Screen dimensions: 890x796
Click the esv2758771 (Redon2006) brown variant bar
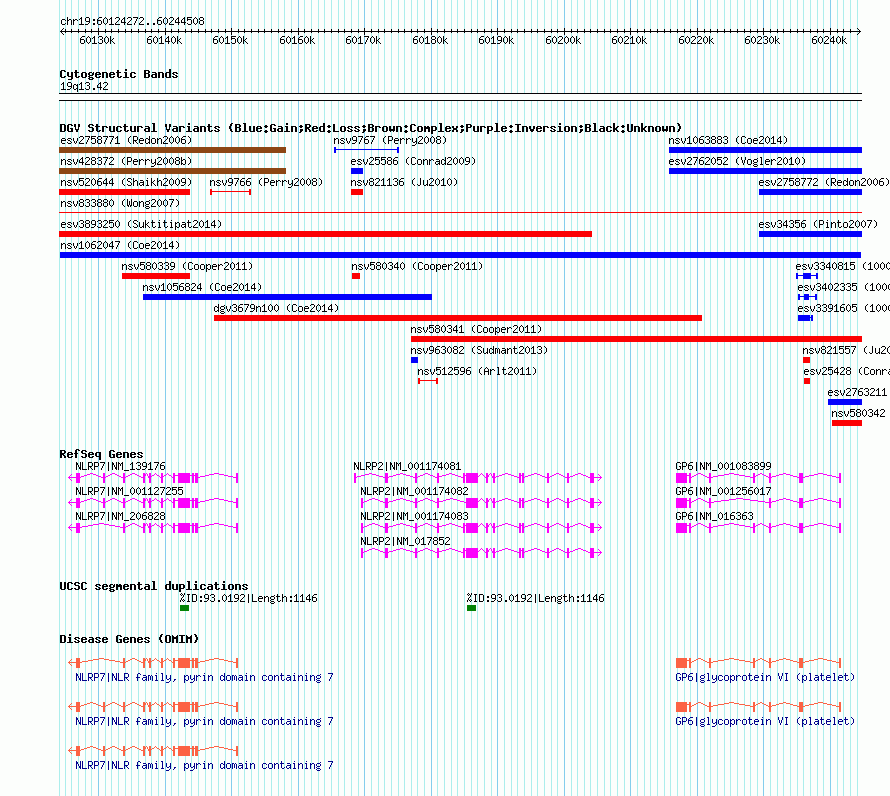pyautogui.click(x=173, y=150)
